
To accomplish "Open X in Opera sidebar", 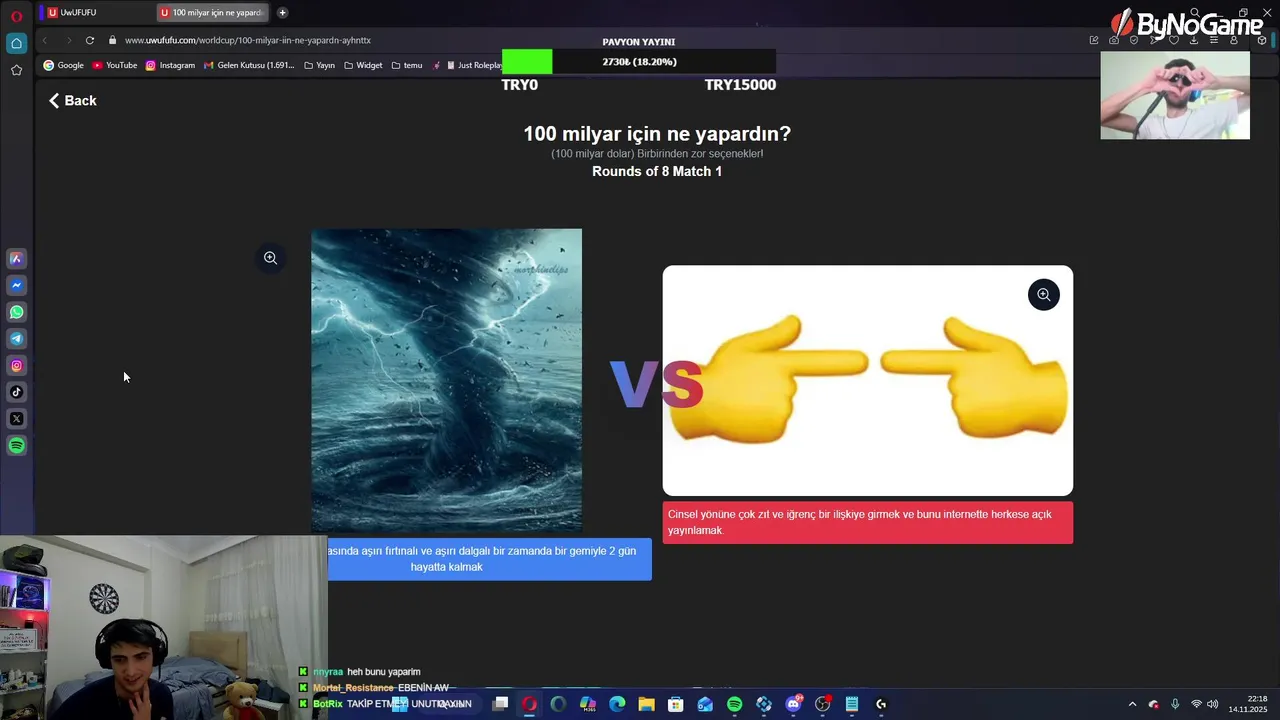I will [16, 419].
